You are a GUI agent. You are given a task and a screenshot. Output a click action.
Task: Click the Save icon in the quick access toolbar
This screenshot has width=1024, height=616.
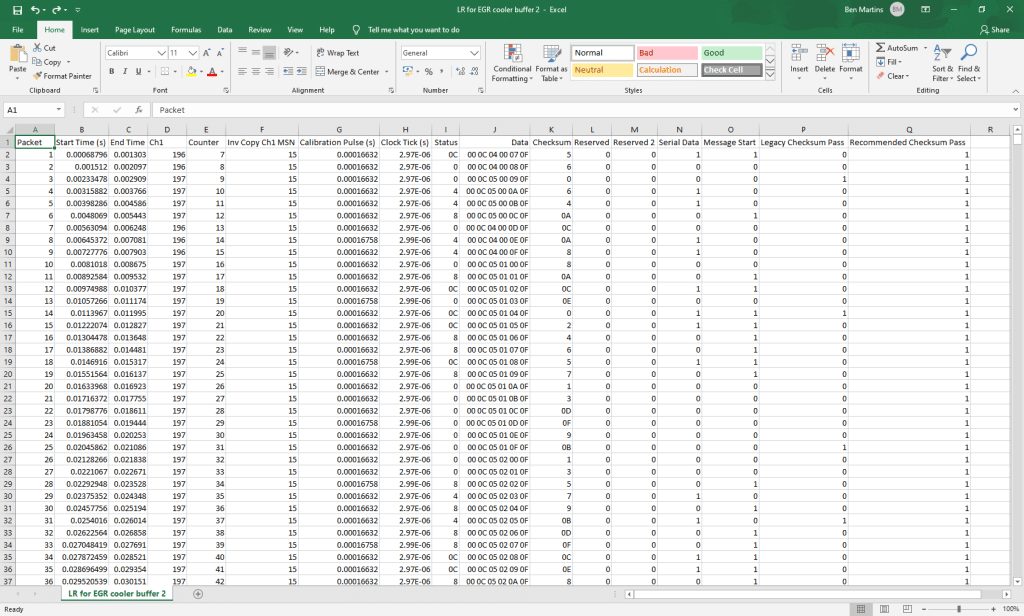pyautogui.click(x=17, y=10)
